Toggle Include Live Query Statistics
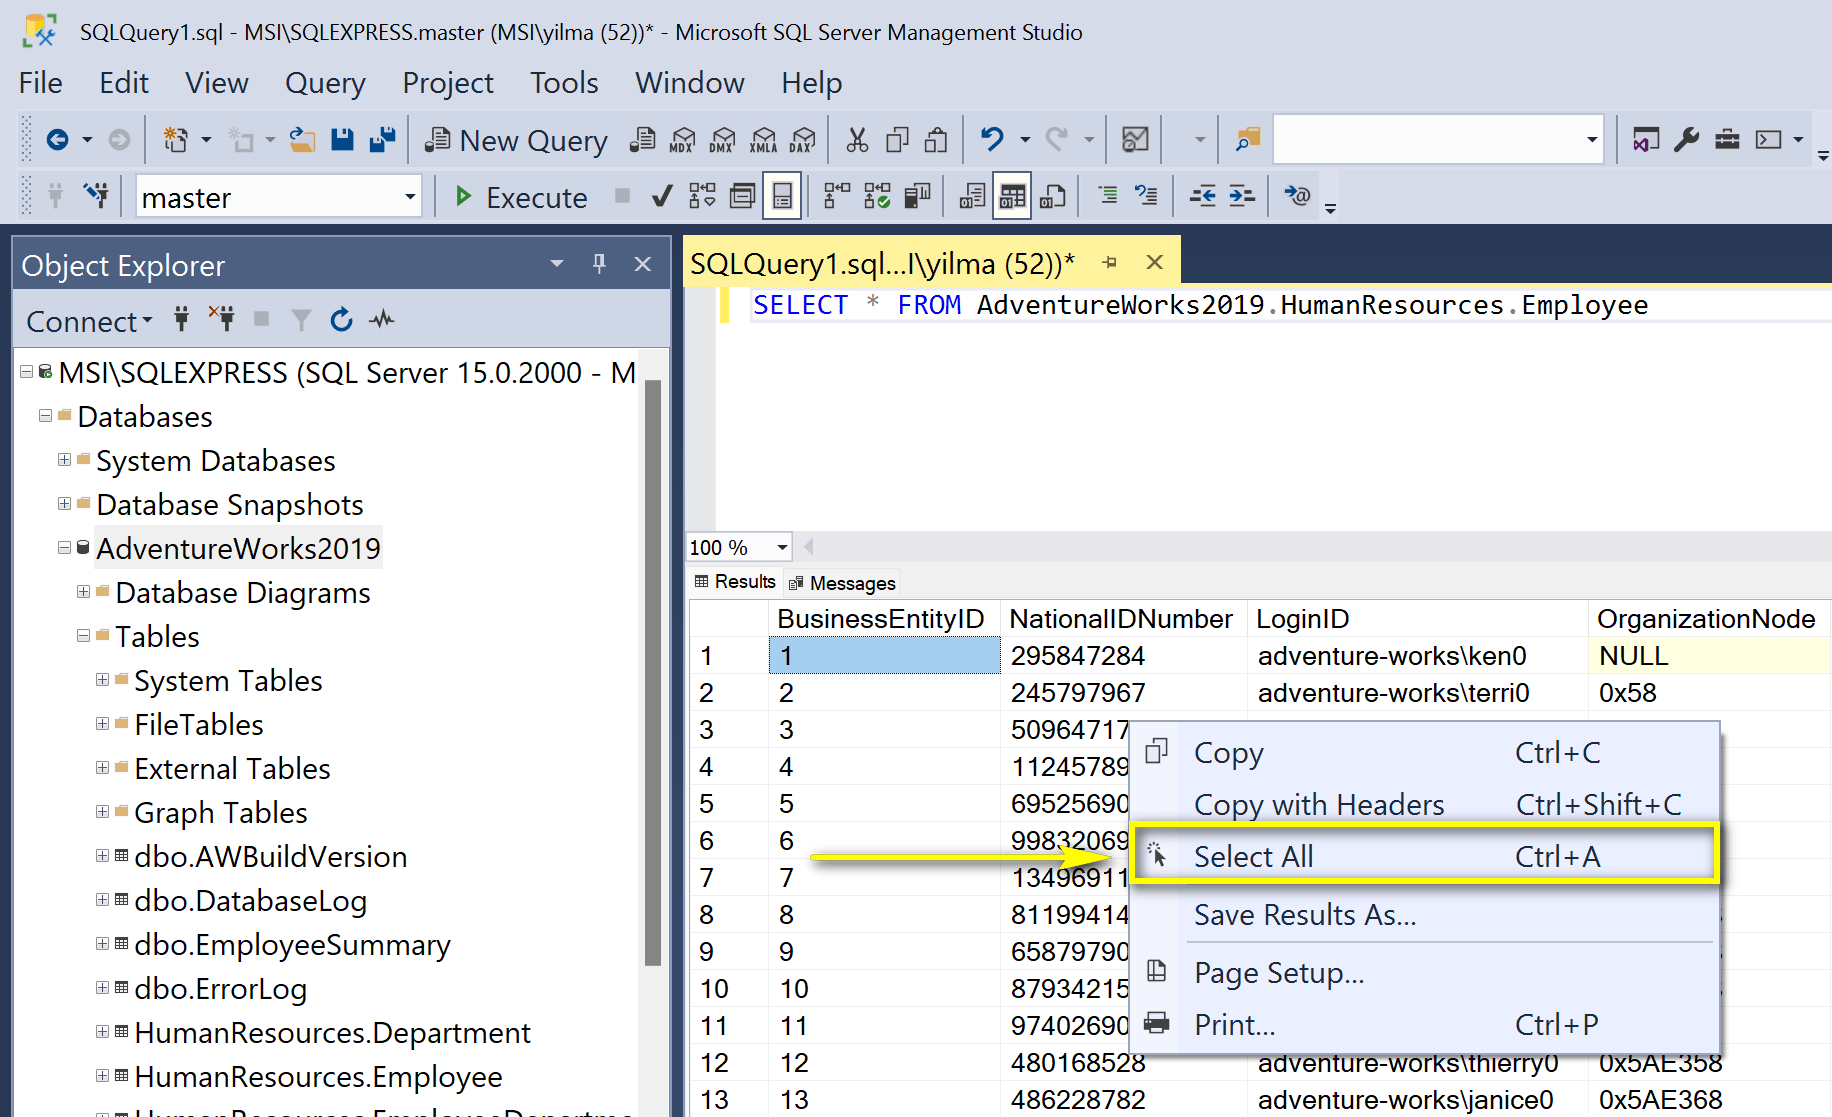 click(x=877, y=196)
